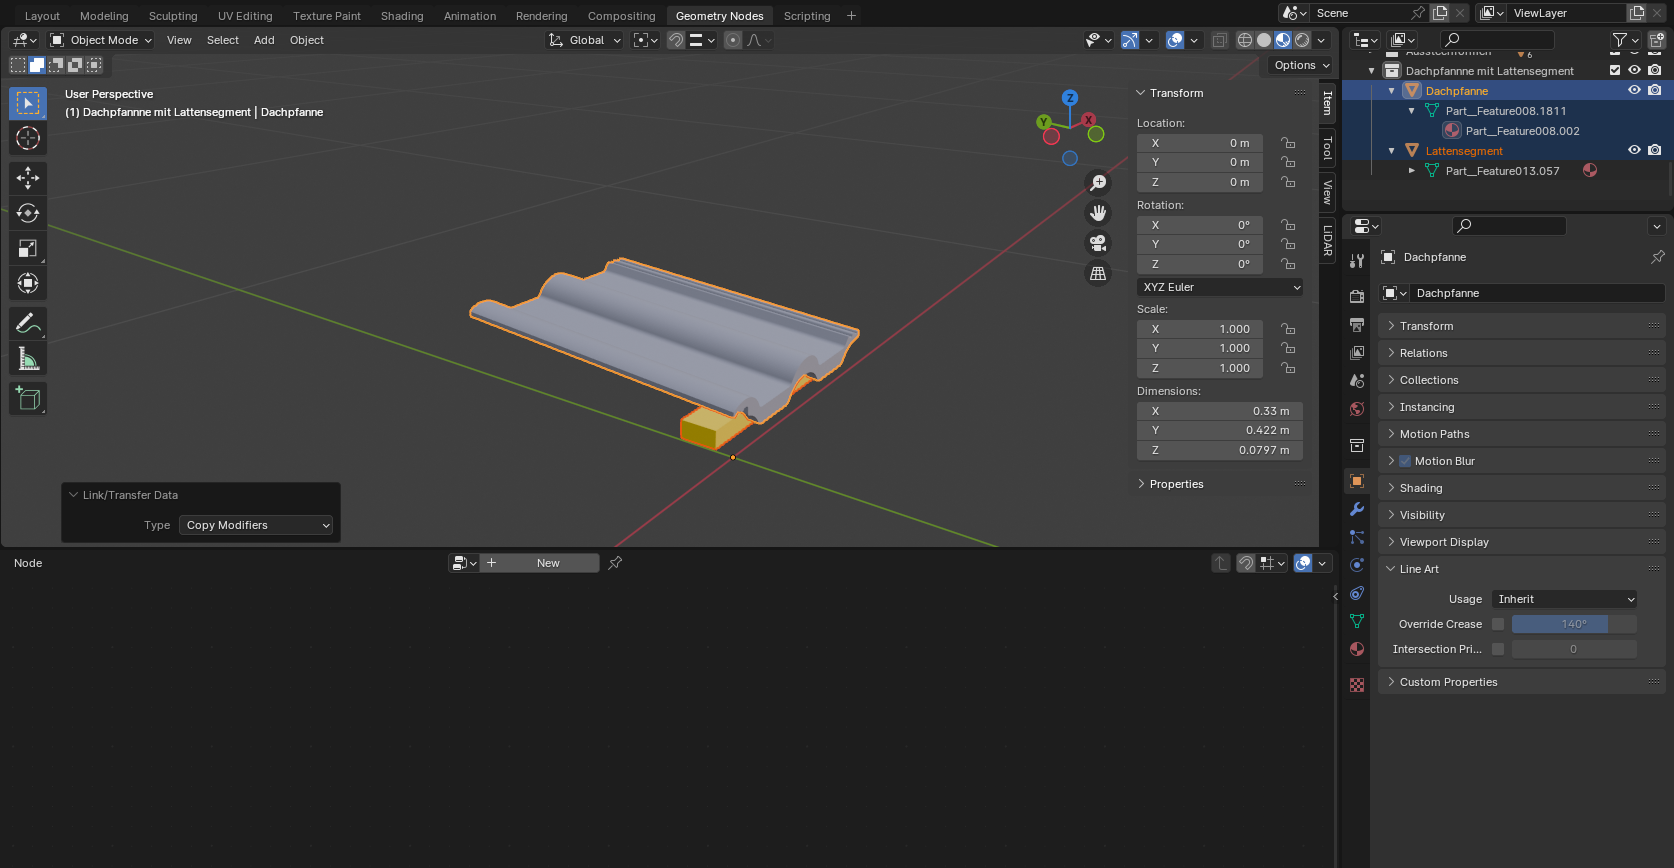Activate the 3D Cursor tool

28,138
